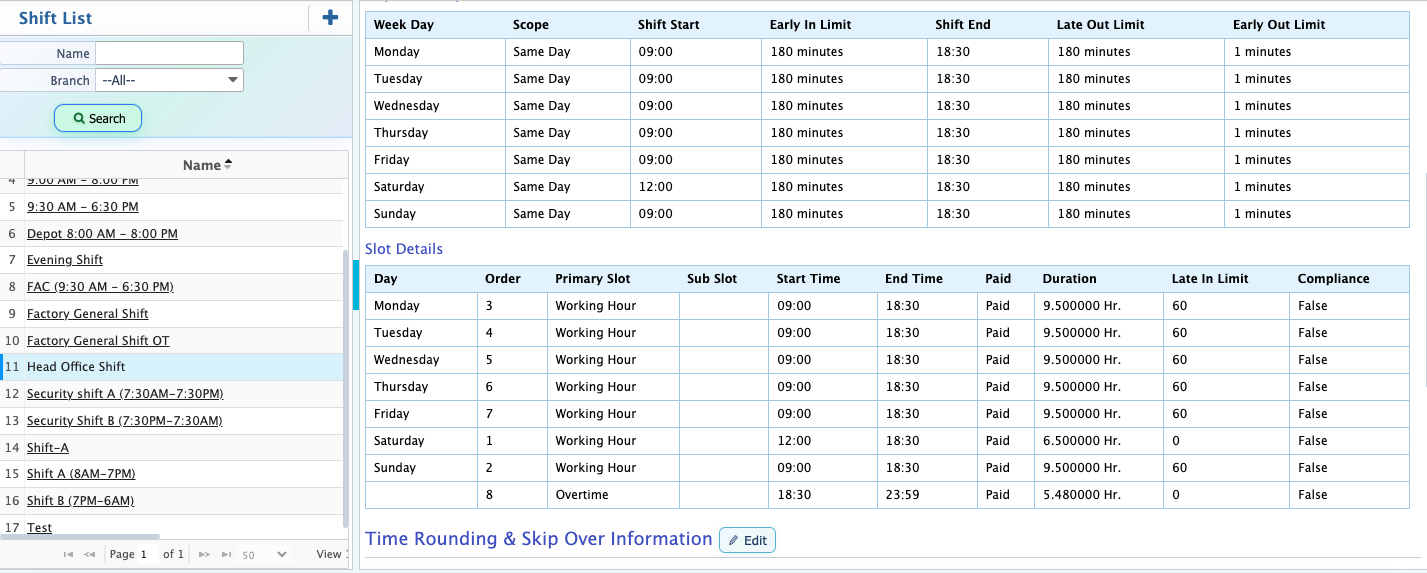
Task: Open the Shift–A link
Action: (48, 448)
